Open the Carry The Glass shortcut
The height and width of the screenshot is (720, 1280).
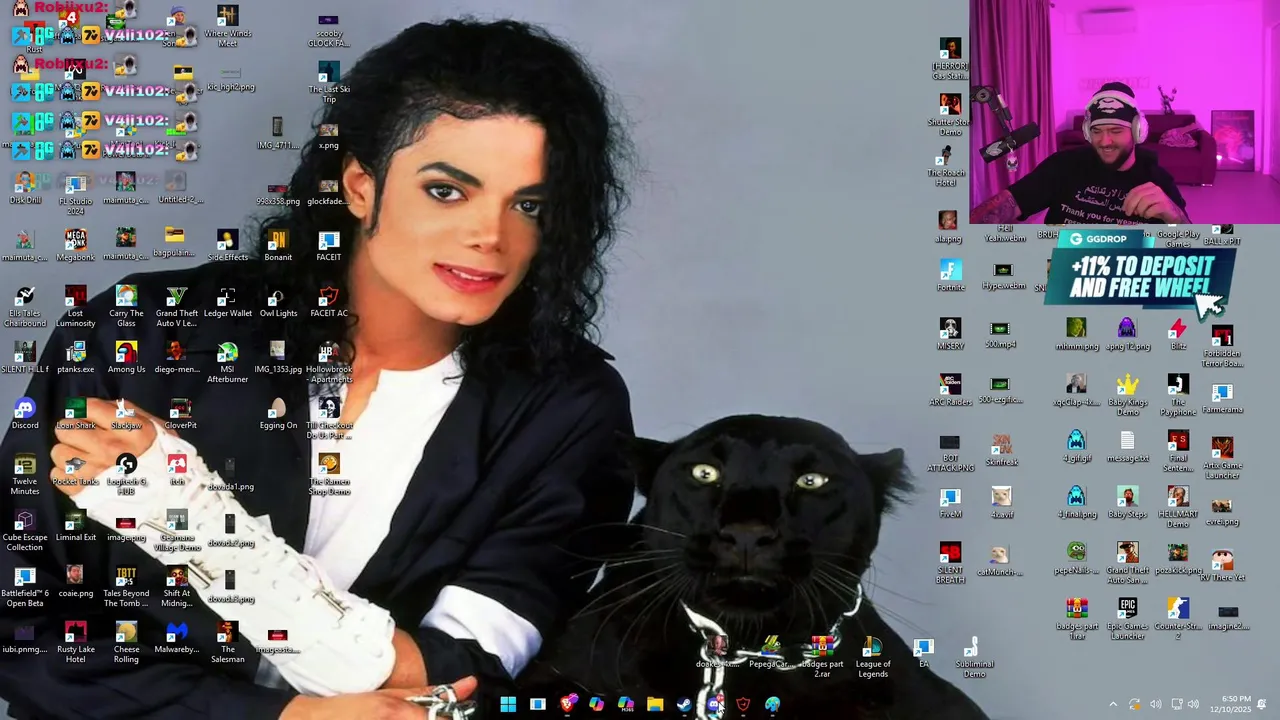pos(126,307)
